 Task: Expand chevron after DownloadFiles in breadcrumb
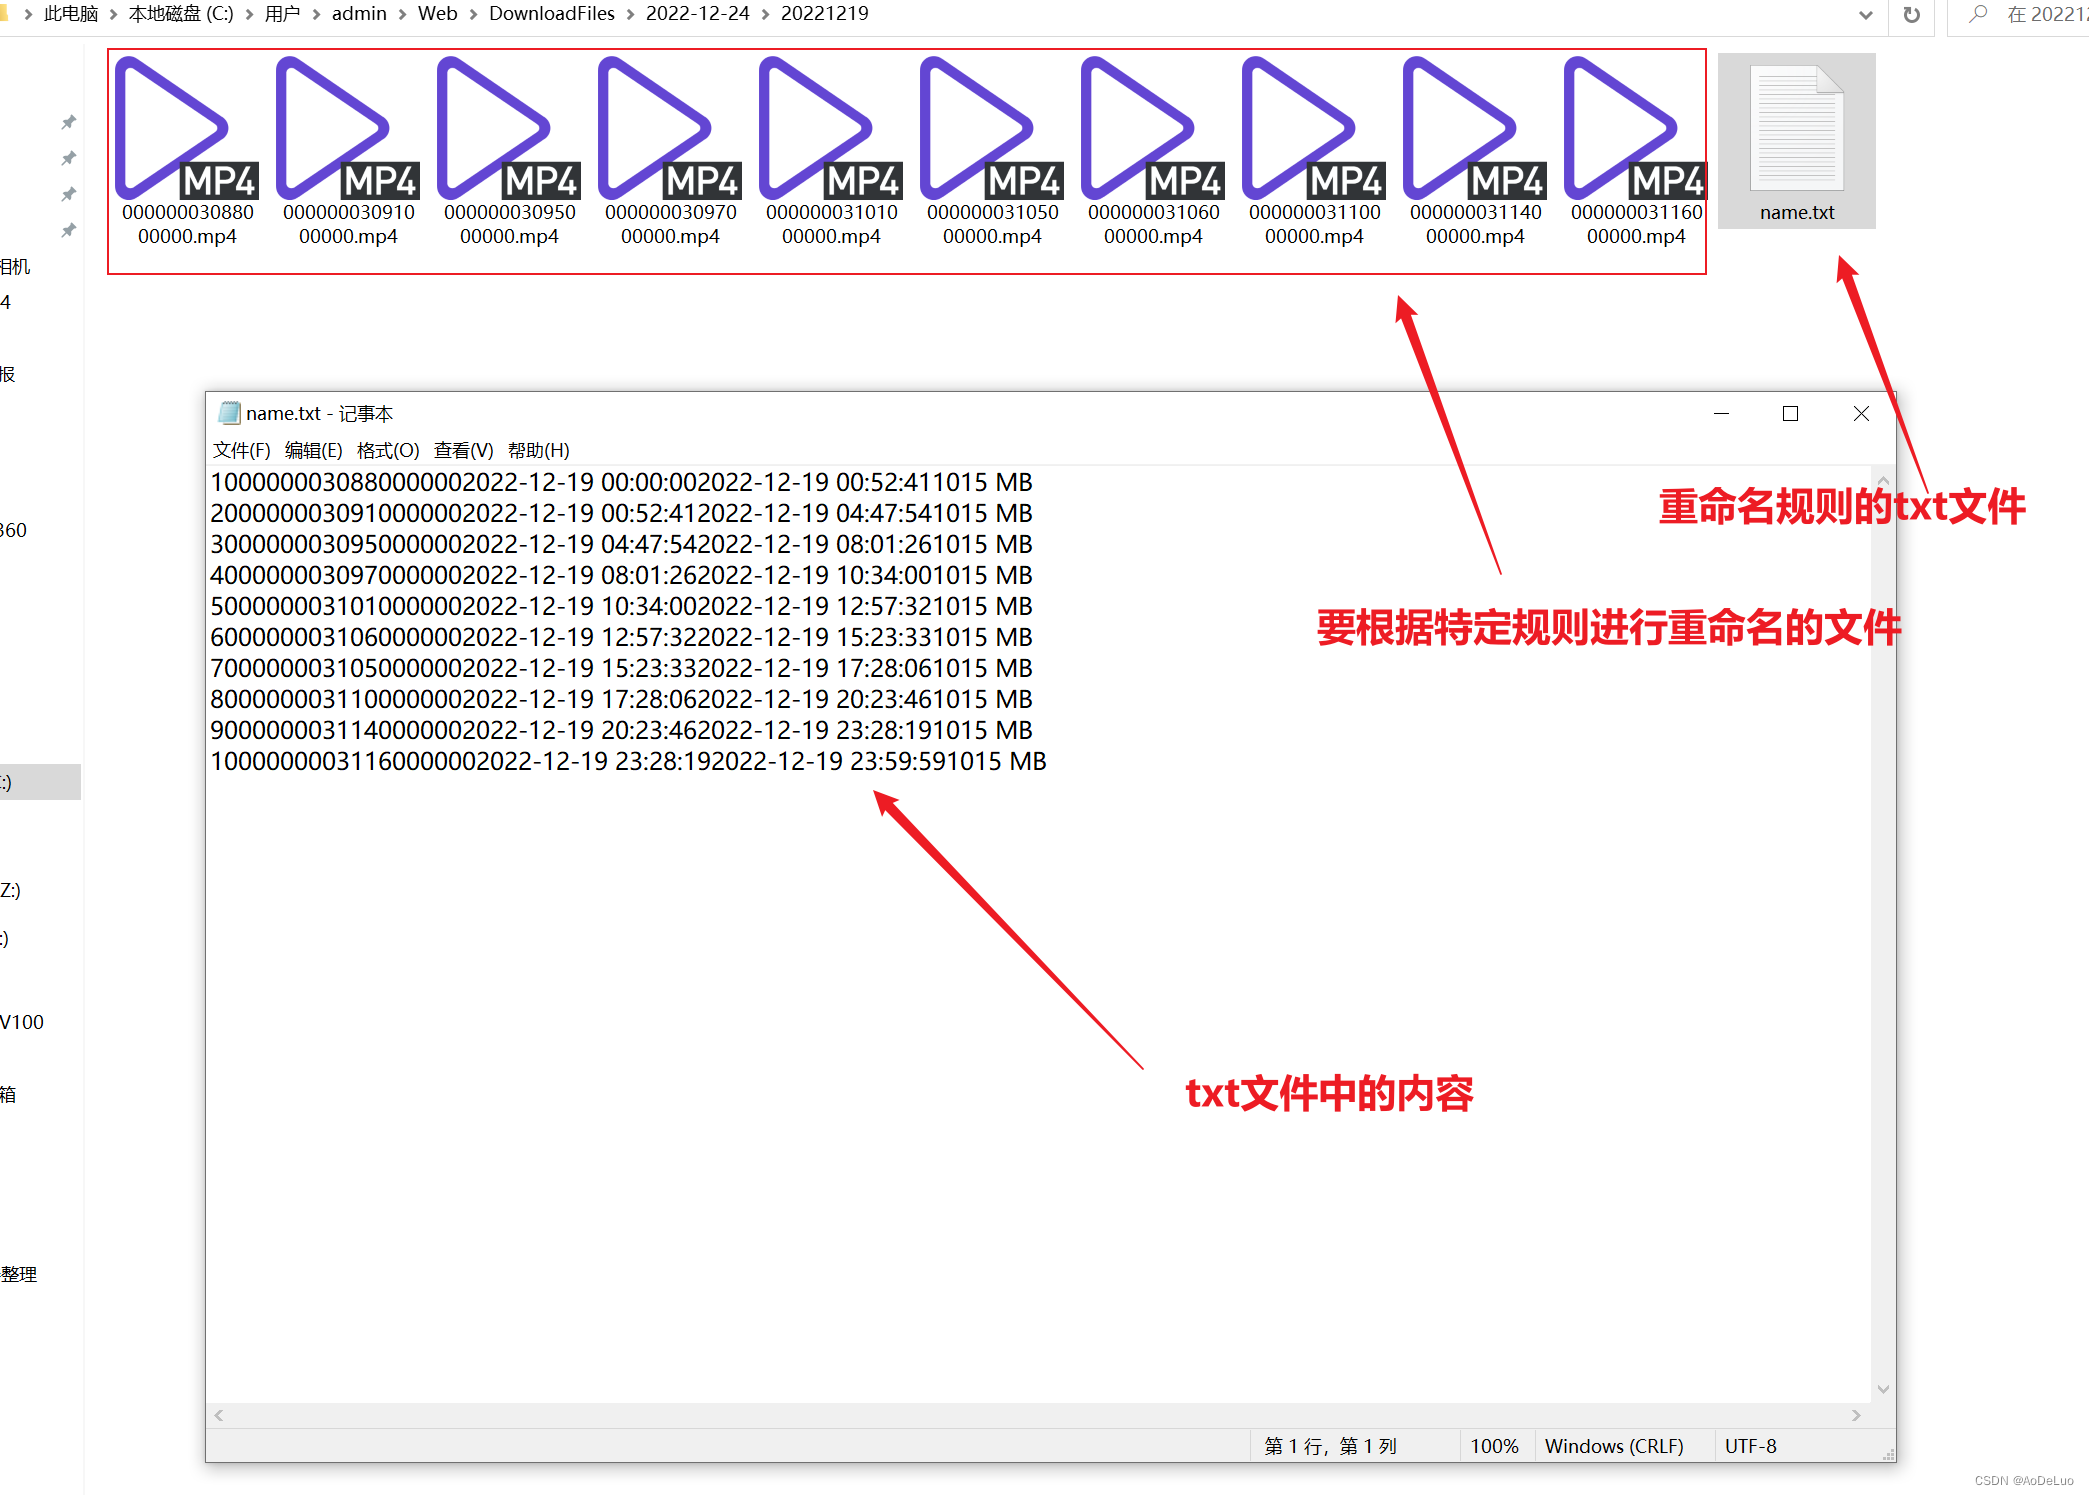pos(630,14)
